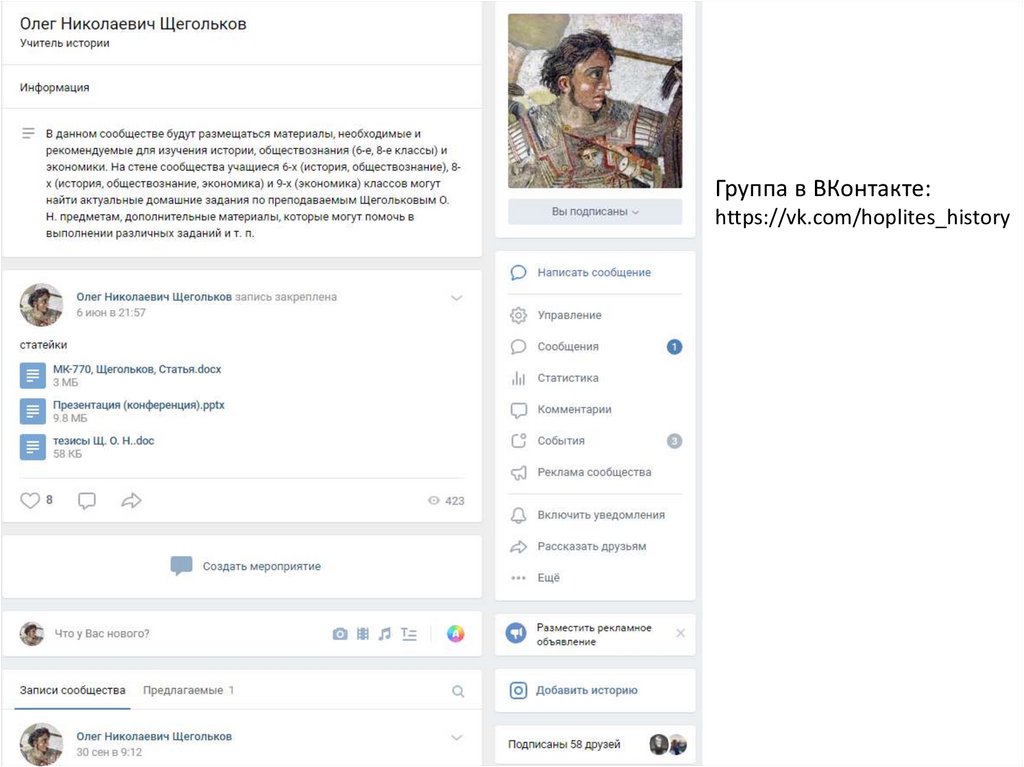Click the small avatar in the post box
1024x767 pixels.
[x=32, y=634]
